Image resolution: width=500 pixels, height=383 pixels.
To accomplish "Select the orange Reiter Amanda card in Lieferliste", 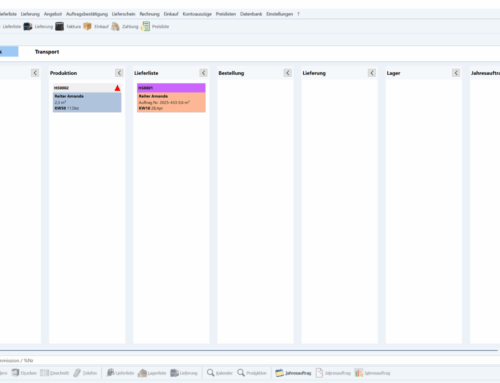I will point(171,102).
